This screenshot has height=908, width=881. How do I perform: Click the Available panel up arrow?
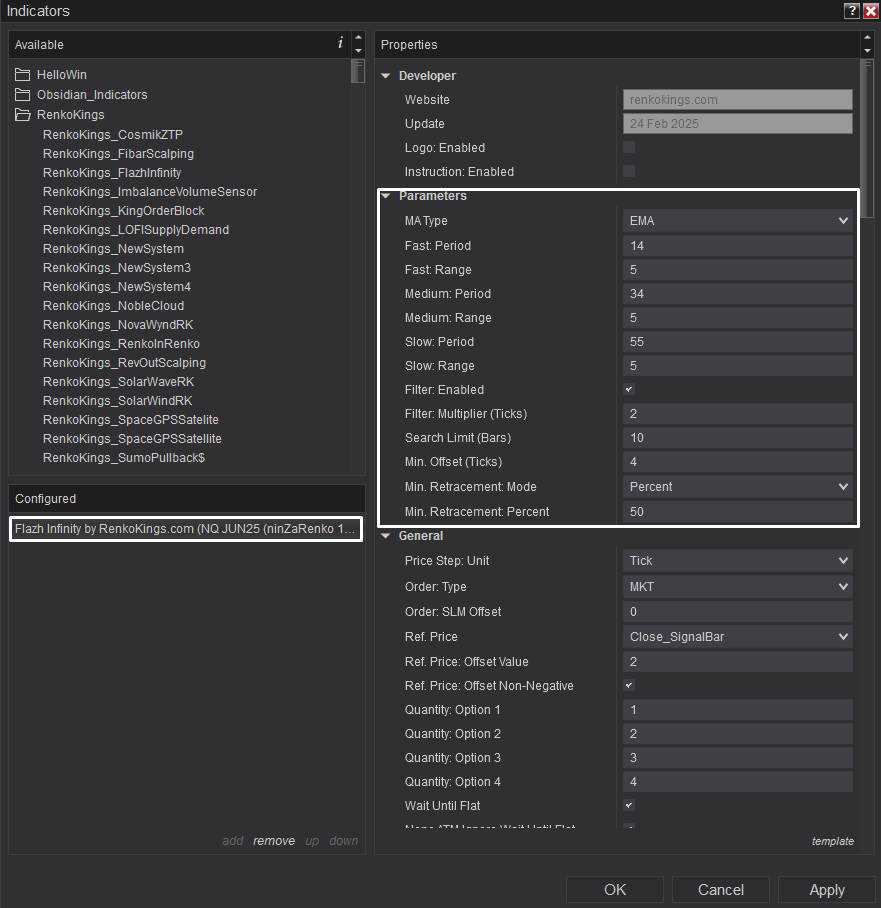[x=359, y=37]
